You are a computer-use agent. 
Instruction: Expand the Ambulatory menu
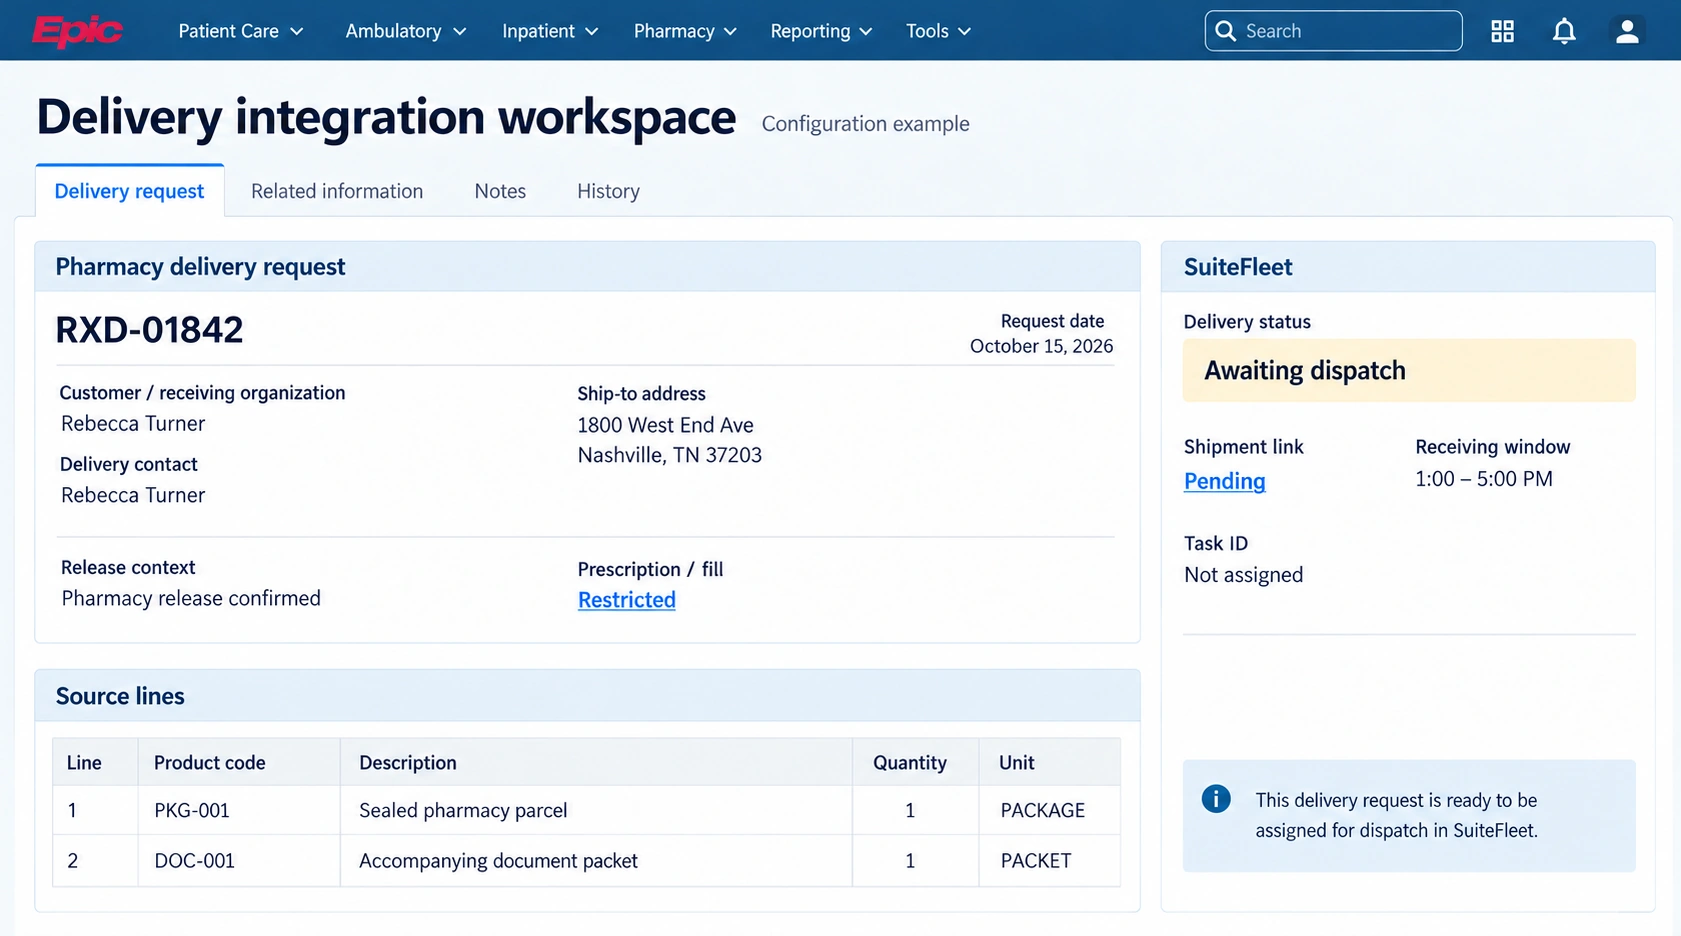coord(406,31)
